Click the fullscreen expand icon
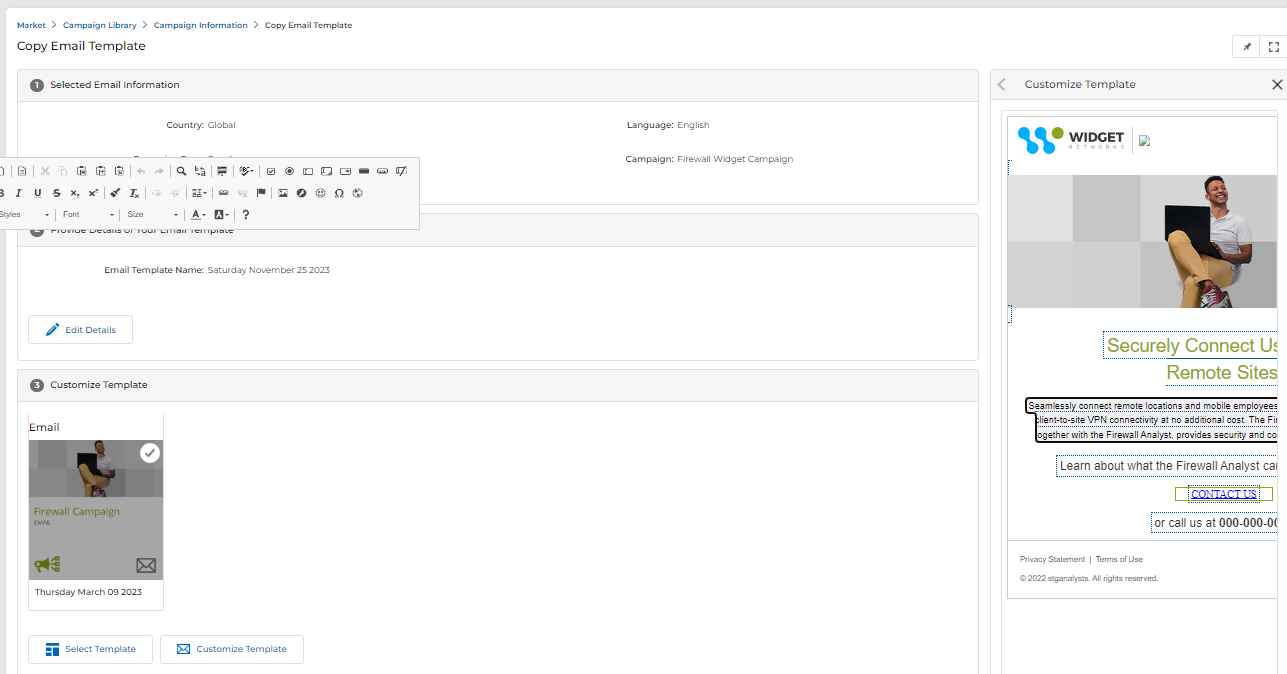Screen dimensions: 1287x674 tap(1273, 47)
